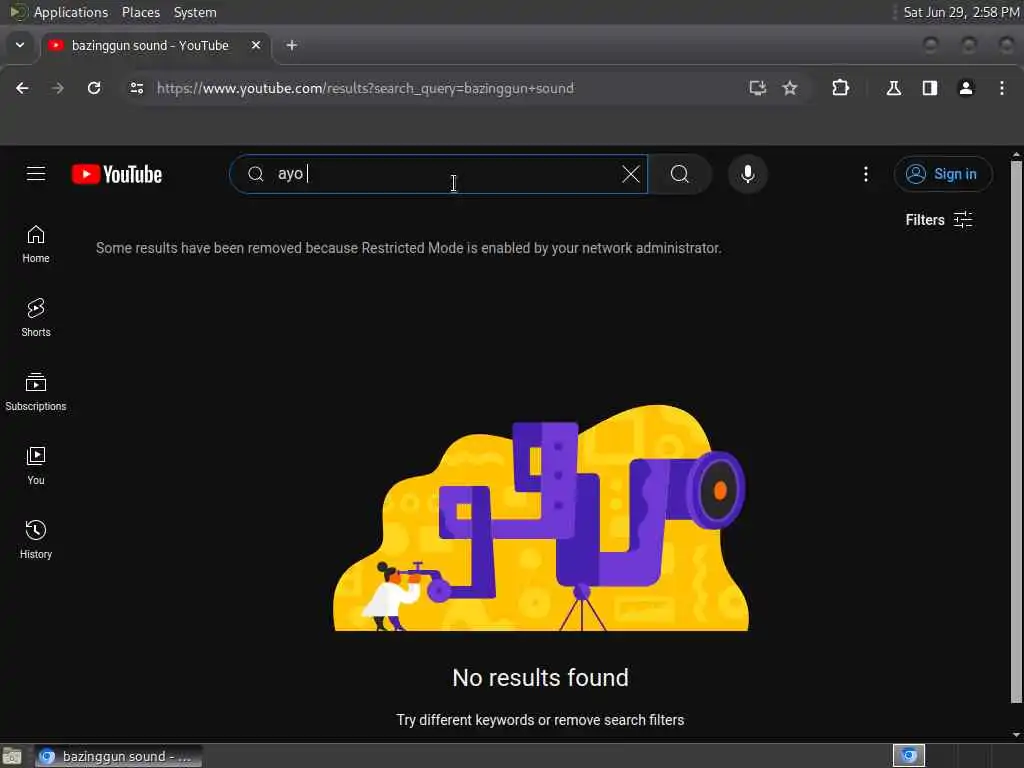The height and width of the screenshot is (768, 1024).
Task: Open Chrome Labs flask icon
Action: 894,88
